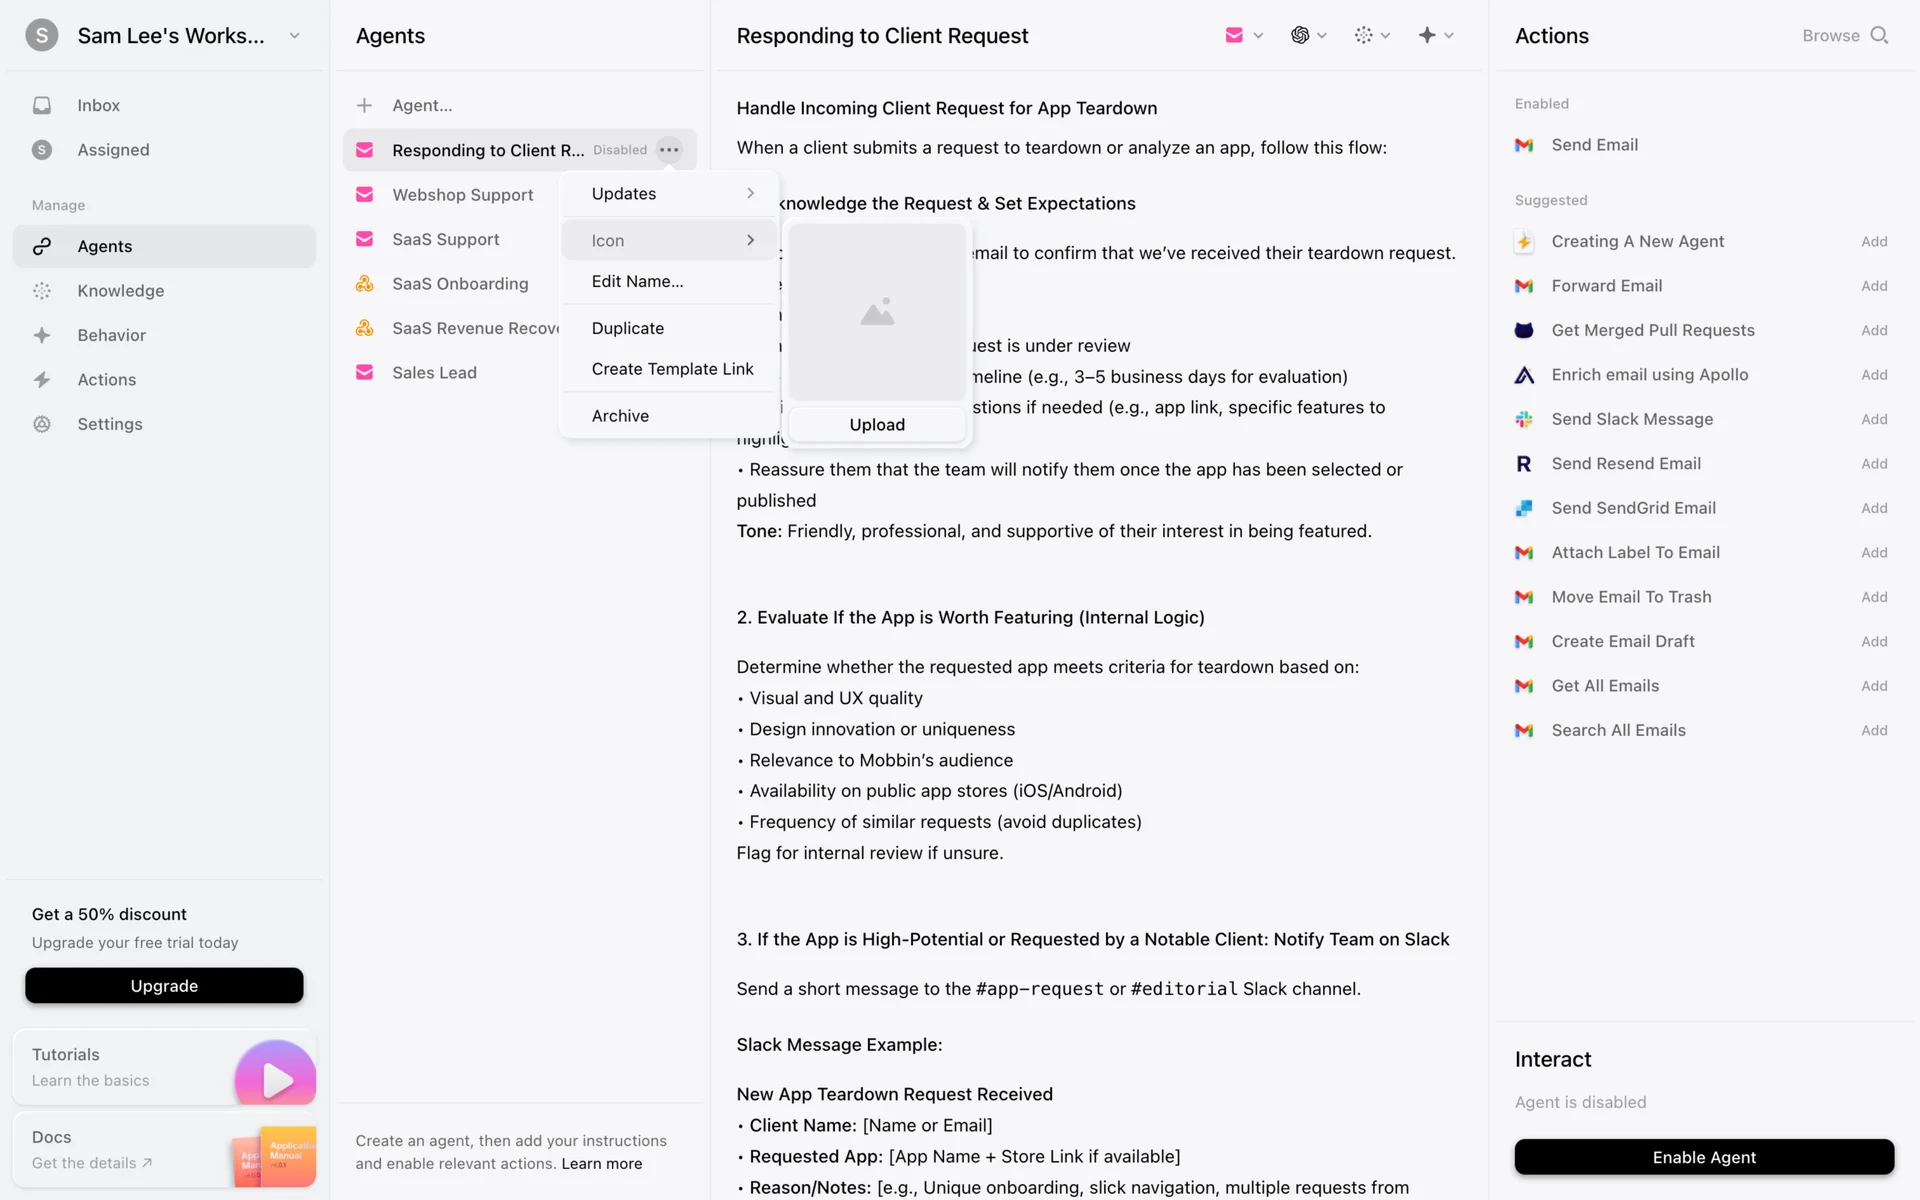
Task: Choose Archive in the agent menu
Action: click(620, 416)
